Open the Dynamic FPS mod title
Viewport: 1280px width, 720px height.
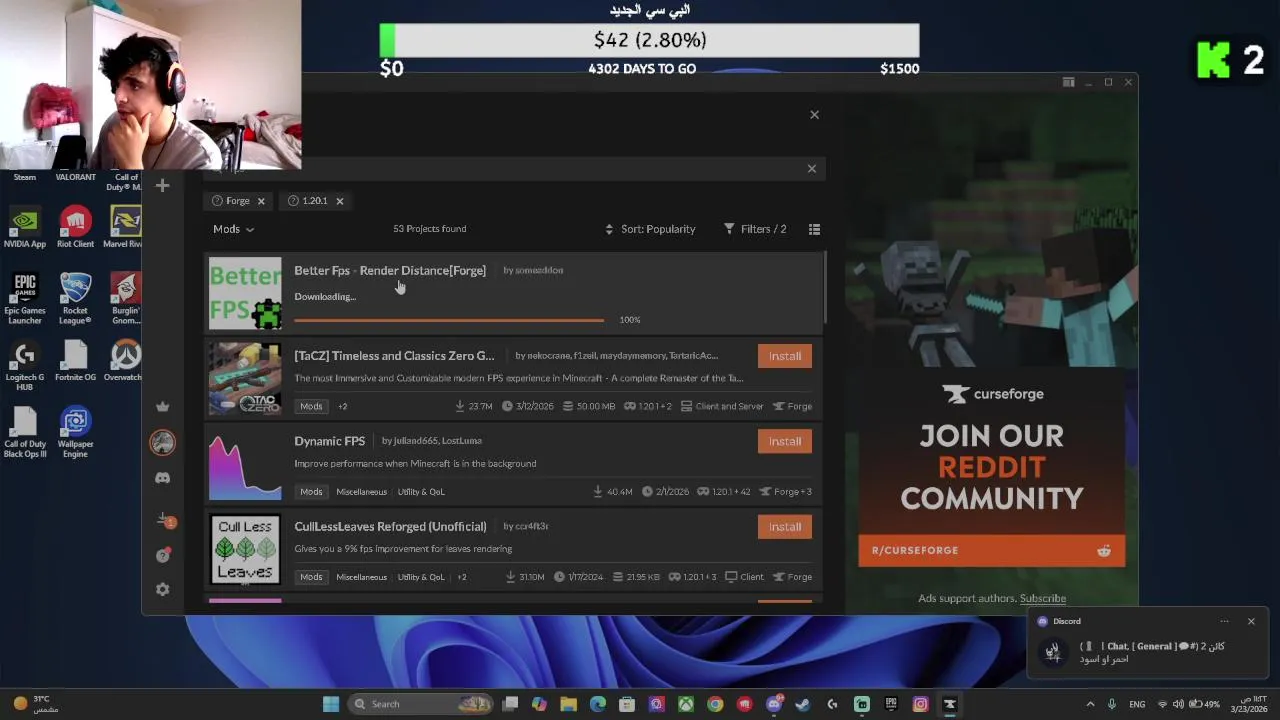click(x=330, y=441)
